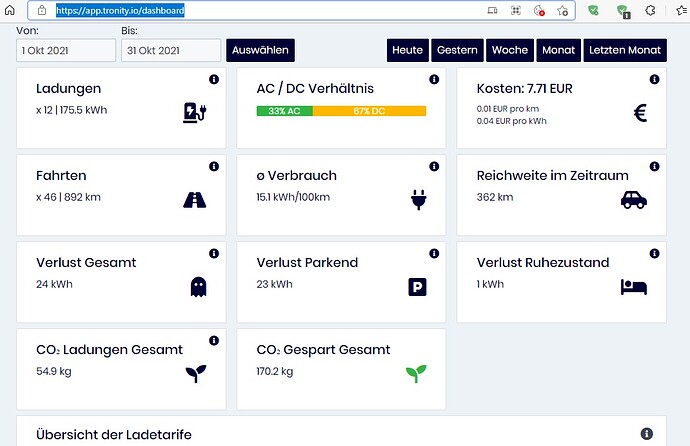
Task: Open info icon for Übersicht der Ladetarife
Action: 646,434
